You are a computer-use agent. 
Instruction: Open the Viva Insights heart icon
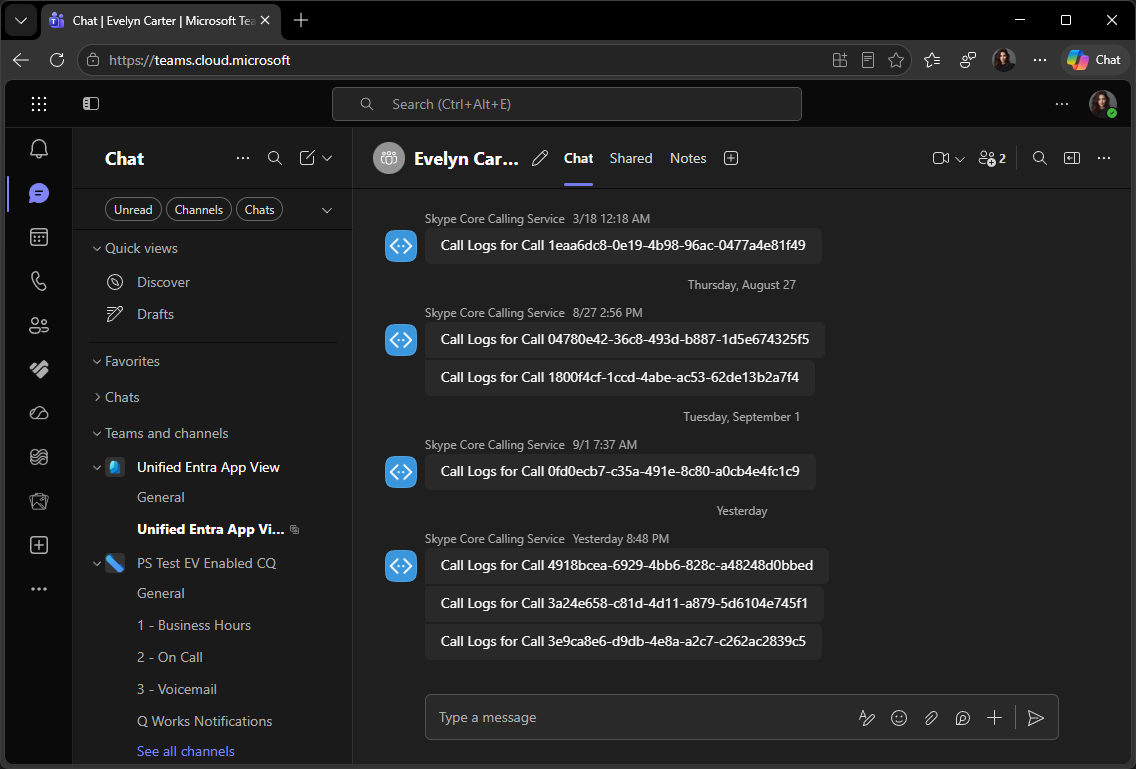tap(39, 369)
